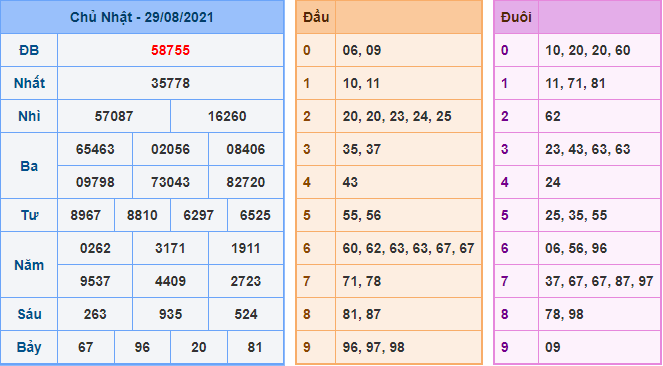Click the Ba row label
Screen dimensions: 663x366
[x=29, y=166]
